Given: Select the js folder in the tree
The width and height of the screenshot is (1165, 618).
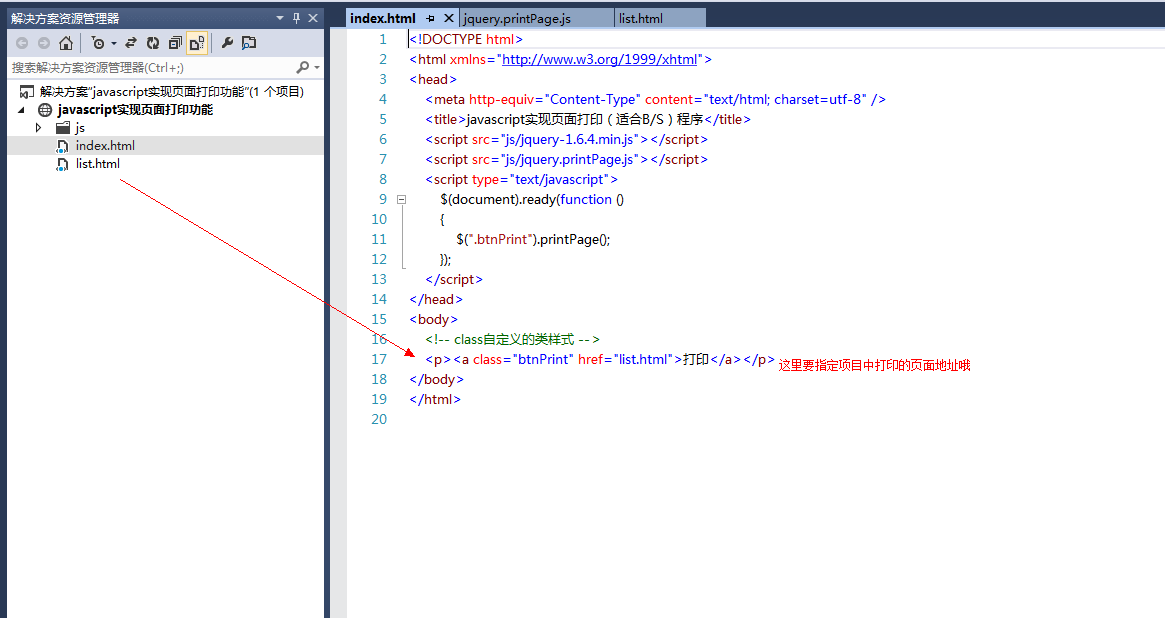Looking at the screenshot, I should tap(80, 128).
